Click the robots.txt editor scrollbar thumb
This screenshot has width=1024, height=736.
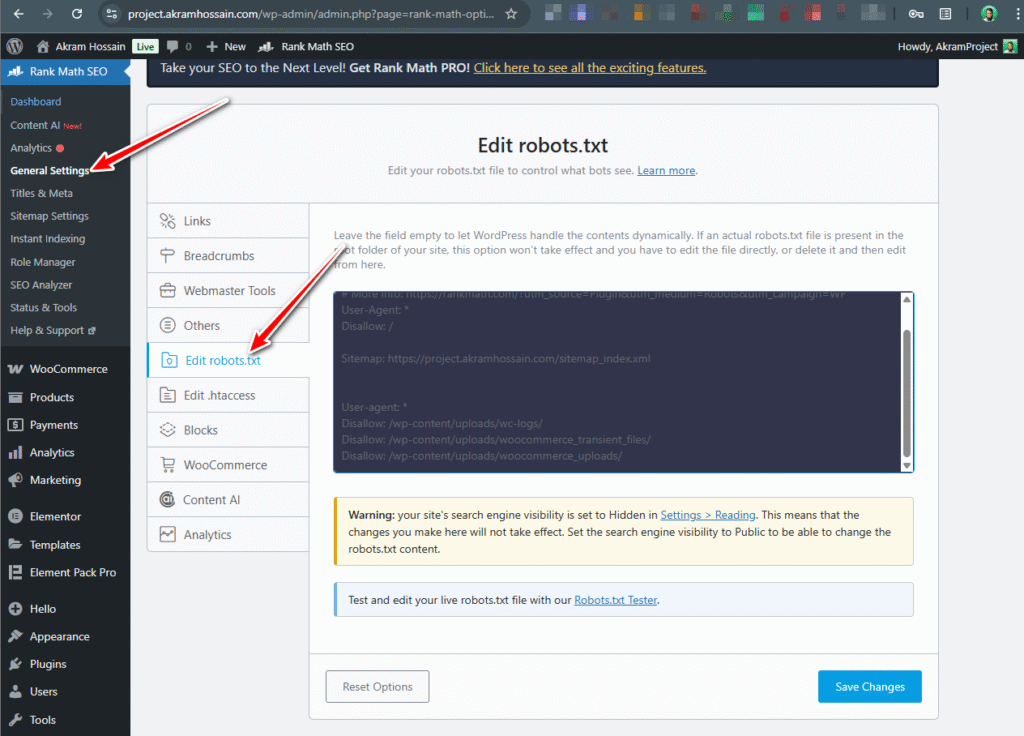tap(906, 394)
